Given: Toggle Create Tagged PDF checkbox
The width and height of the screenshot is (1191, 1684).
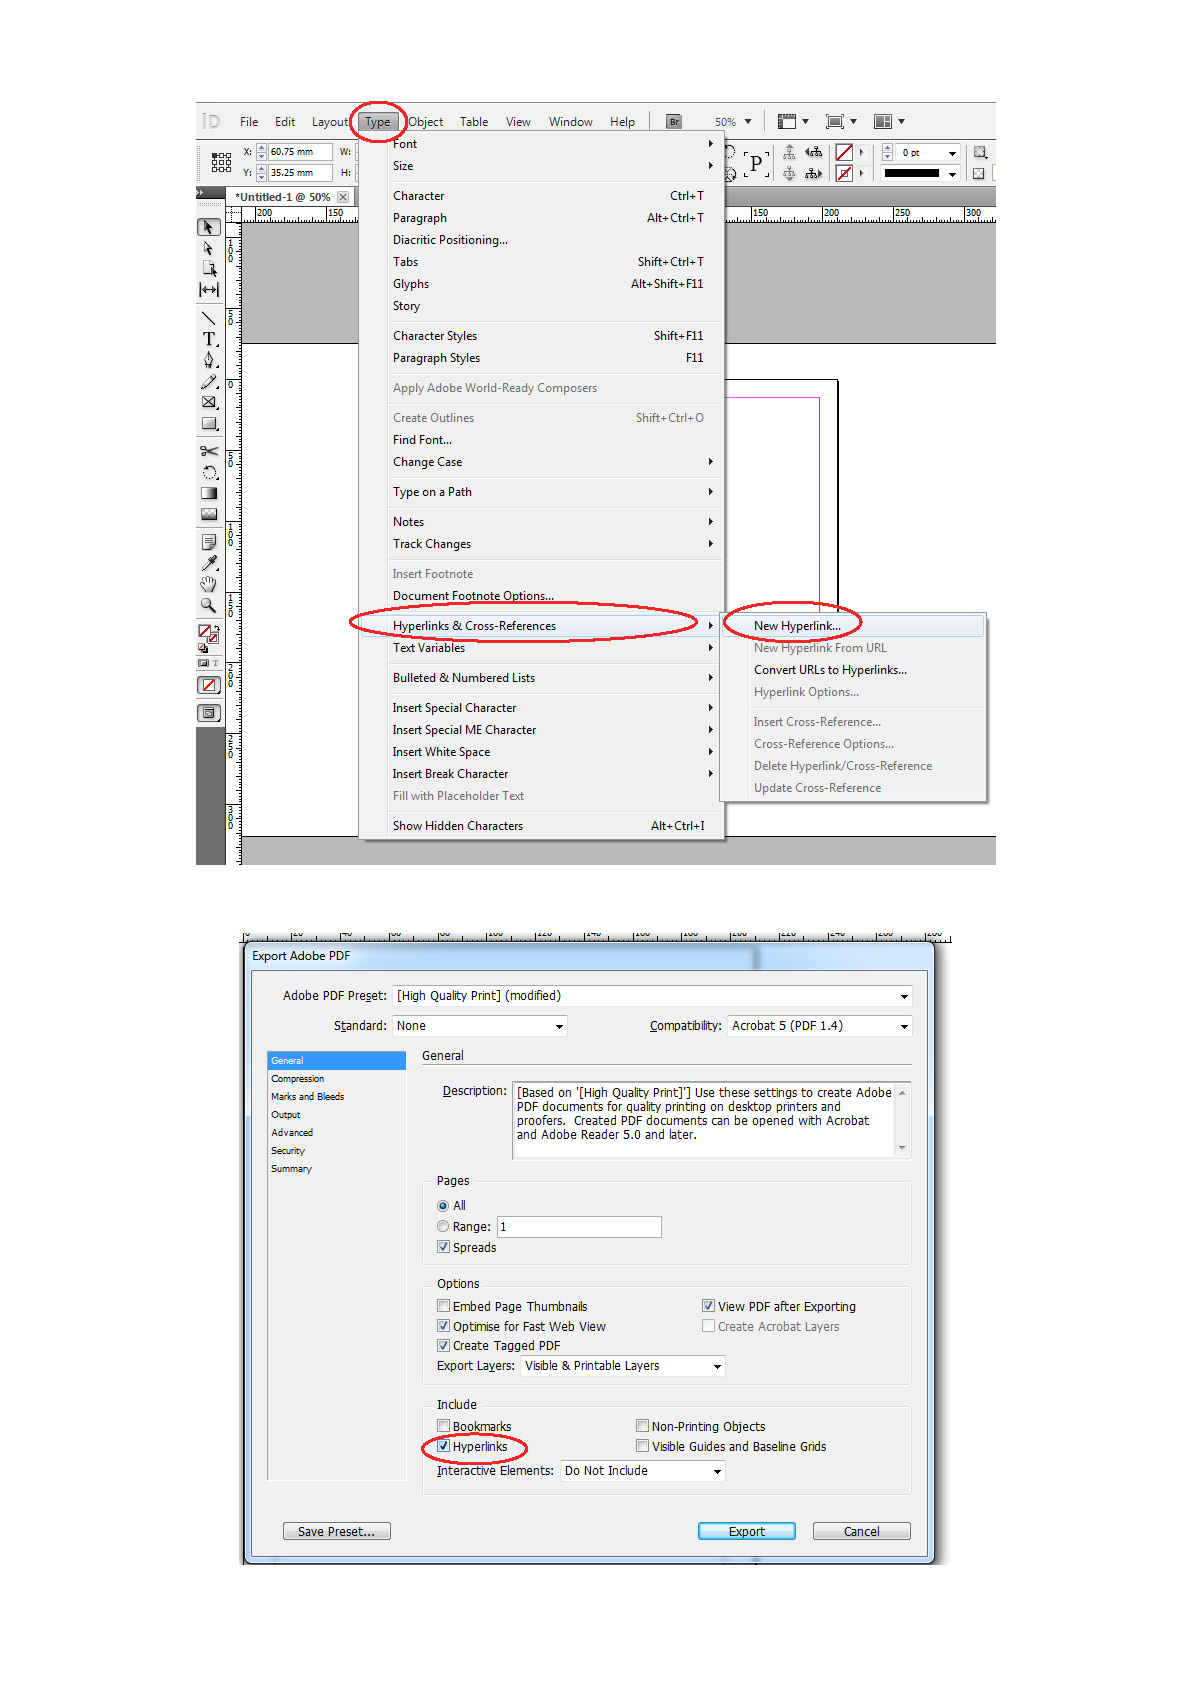Looking at the screenshot, I should 443,1345.
